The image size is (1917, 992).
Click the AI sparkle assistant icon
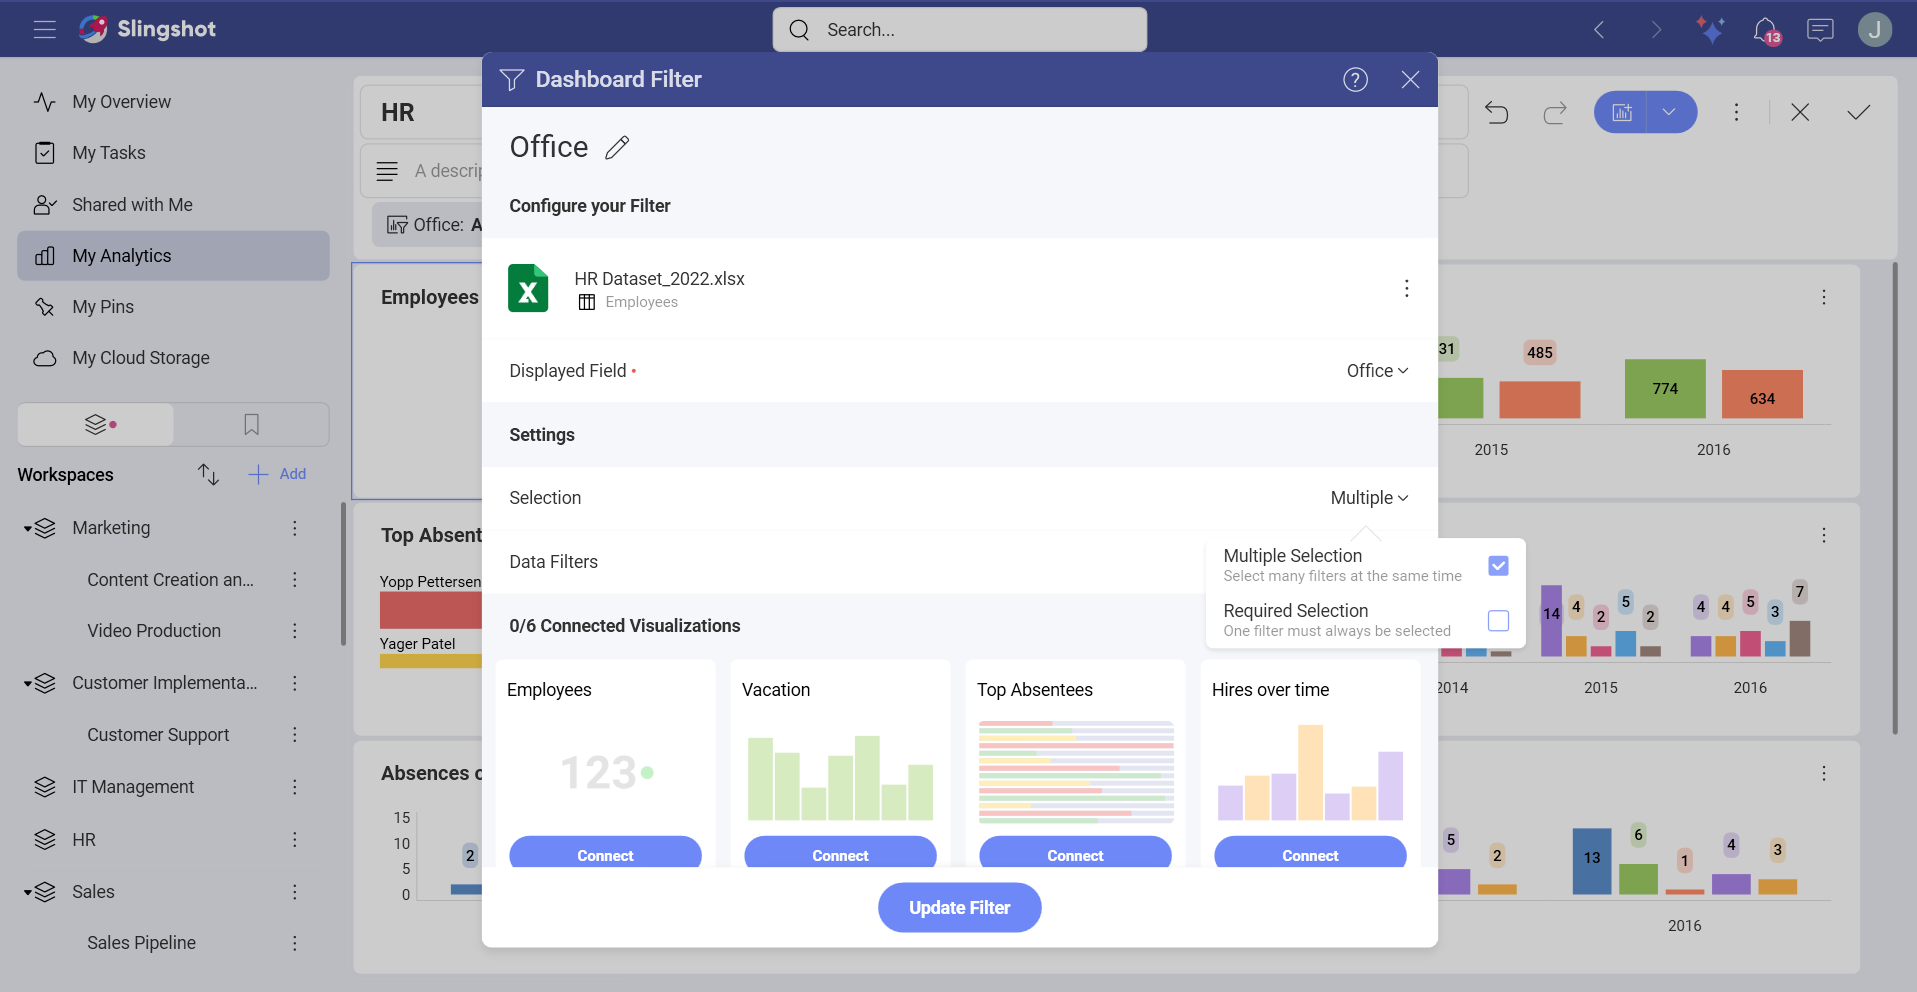pos(1710,30)
